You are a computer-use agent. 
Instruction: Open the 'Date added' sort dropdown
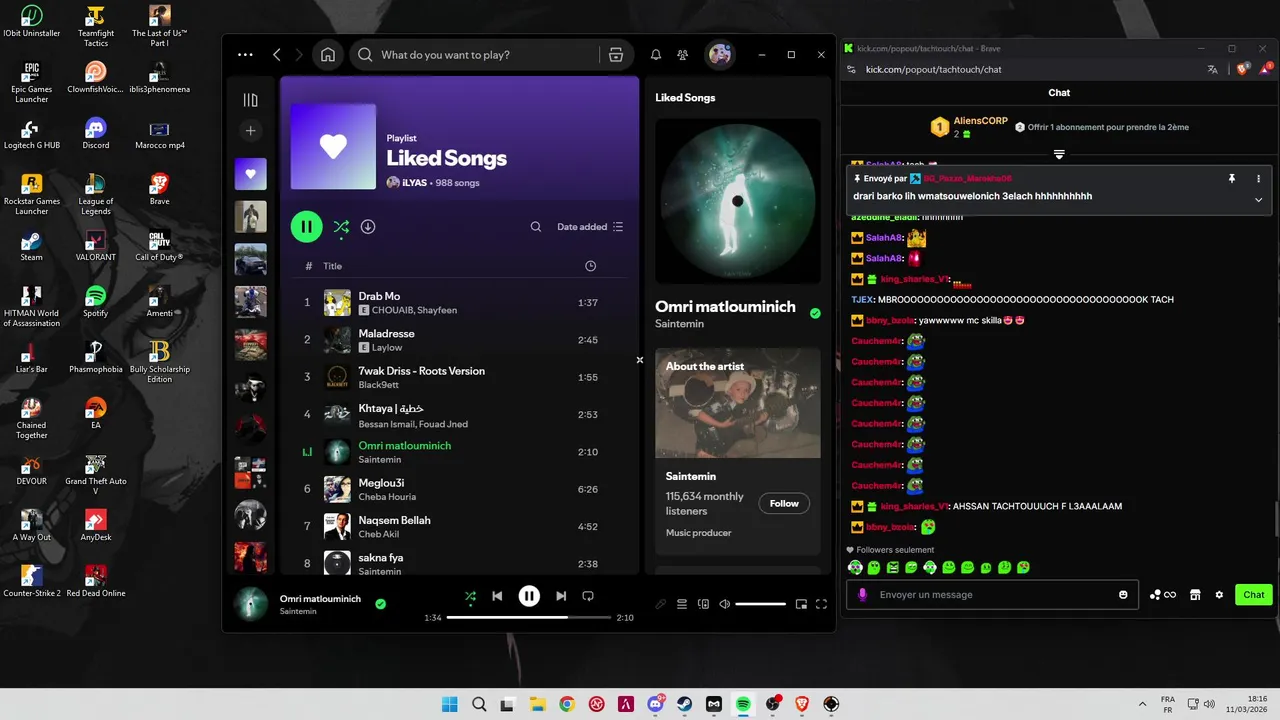(x=590, y=227)
